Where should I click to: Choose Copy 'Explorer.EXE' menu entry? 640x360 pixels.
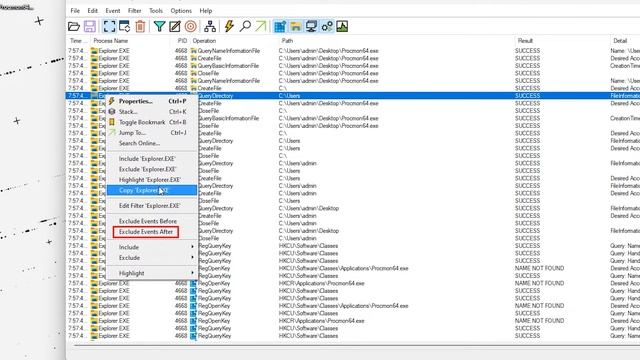click(x=152, y=190)
